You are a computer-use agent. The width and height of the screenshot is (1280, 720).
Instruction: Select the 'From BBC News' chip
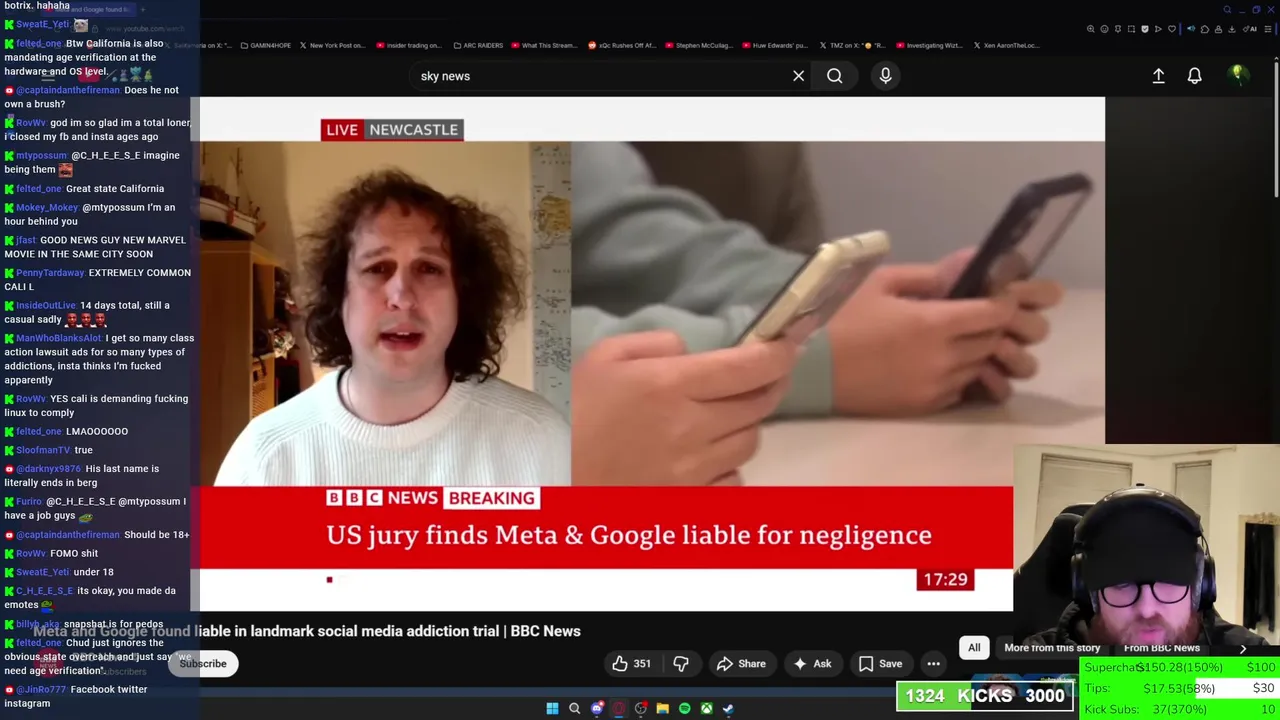pyautogui.click(x=1161, y=648)
